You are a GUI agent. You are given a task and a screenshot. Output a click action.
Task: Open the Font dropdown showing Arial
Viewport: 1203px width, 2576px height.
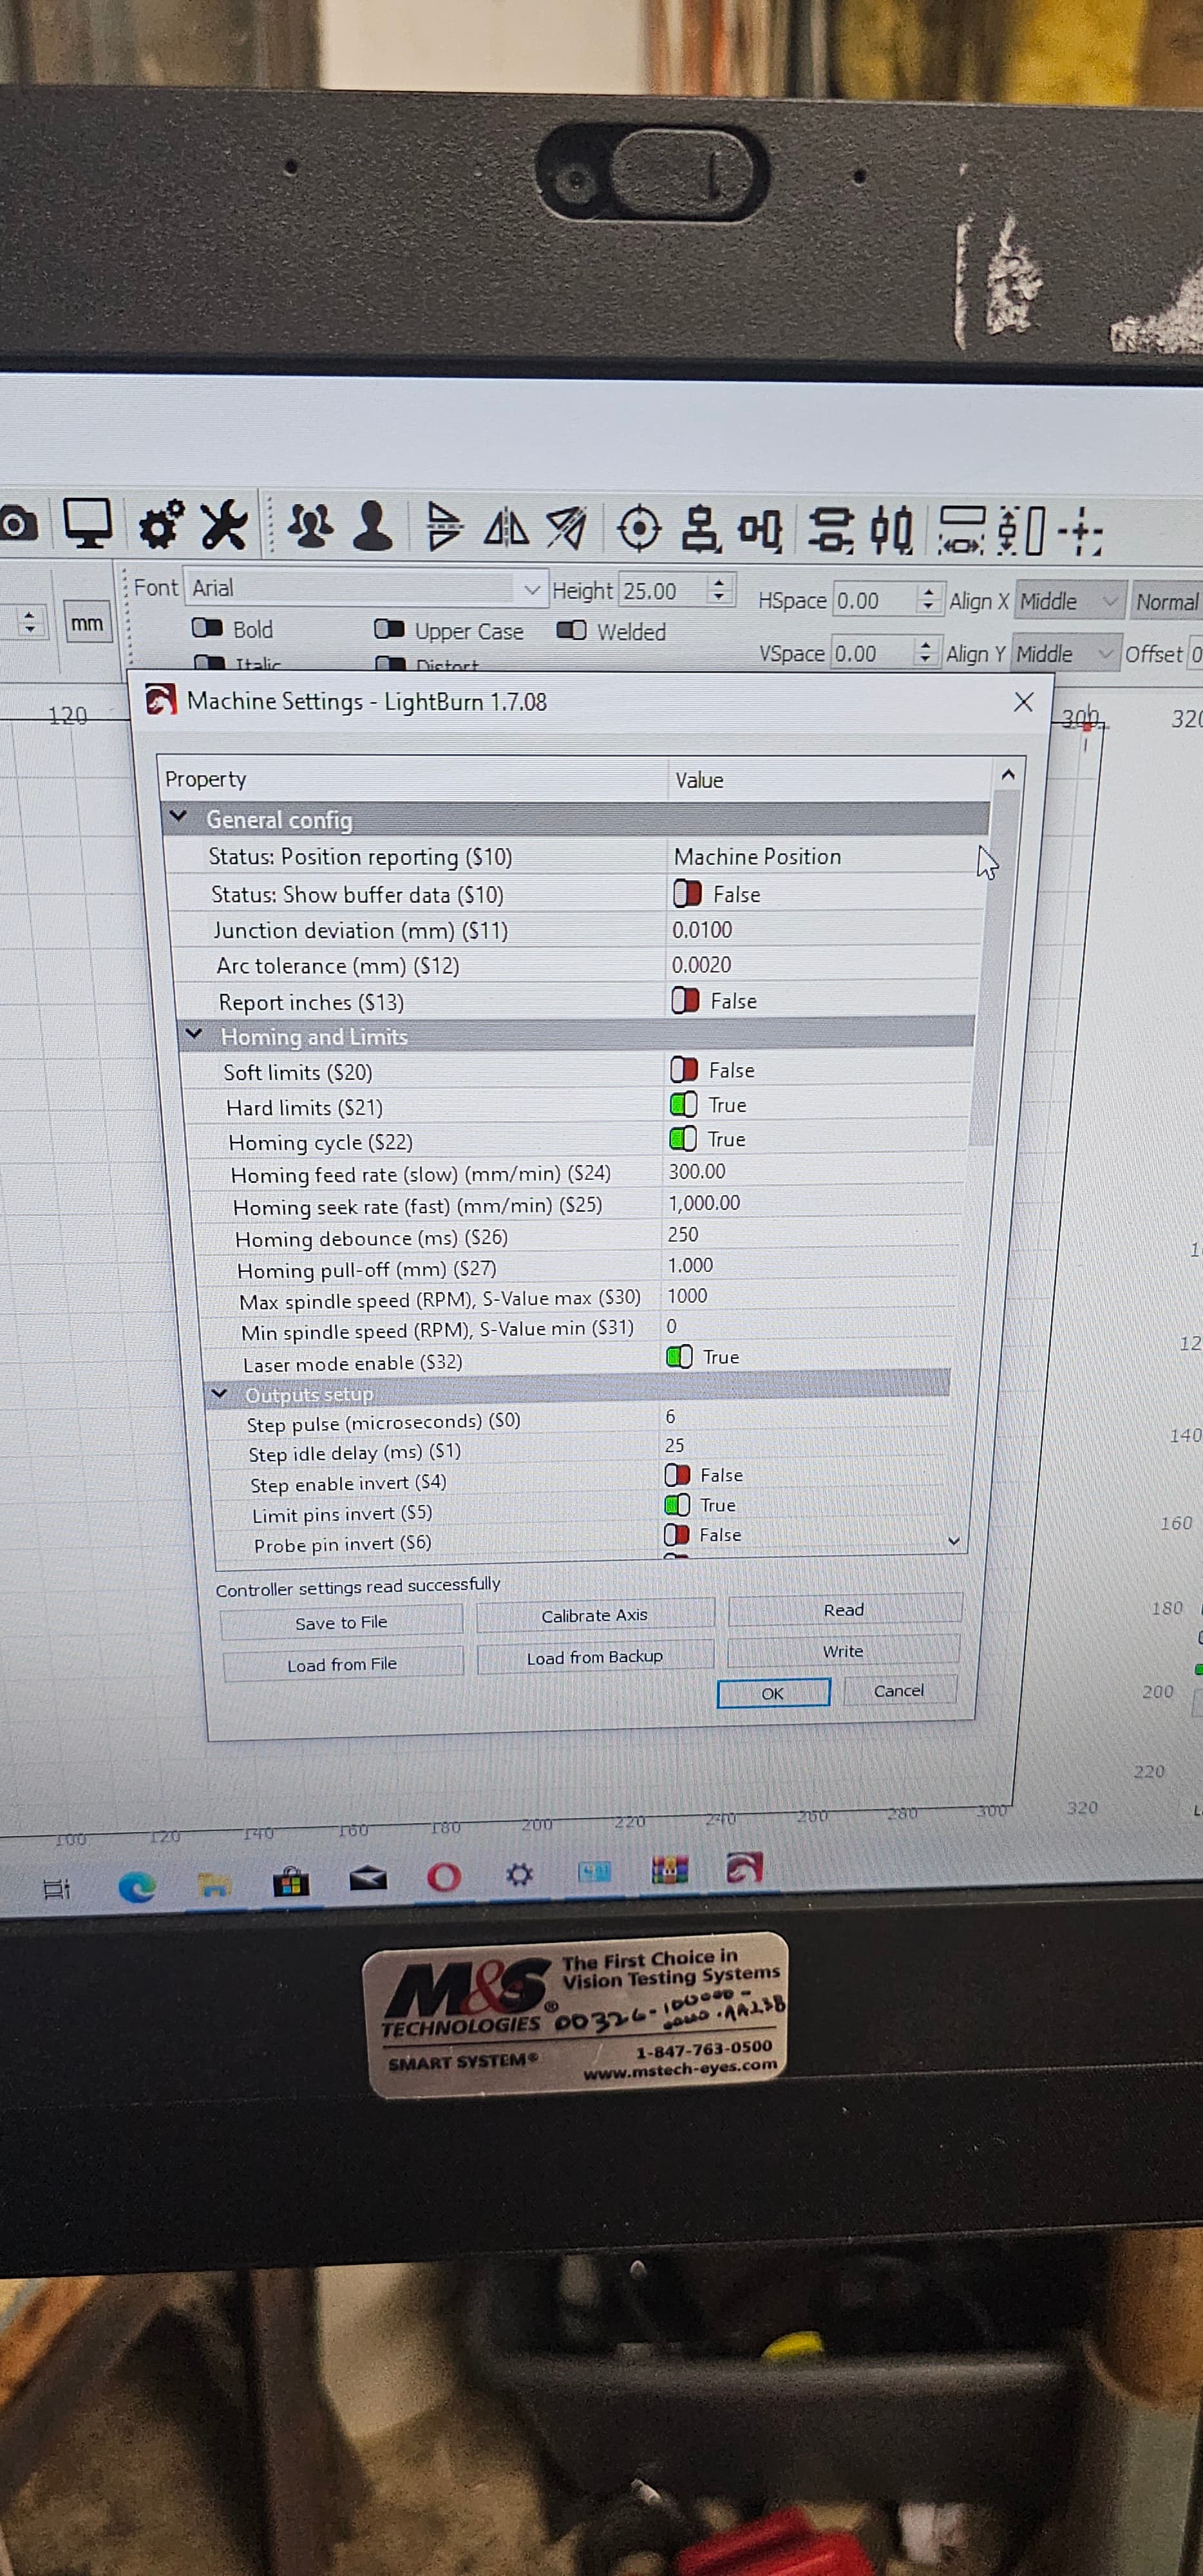coord(365,588)
